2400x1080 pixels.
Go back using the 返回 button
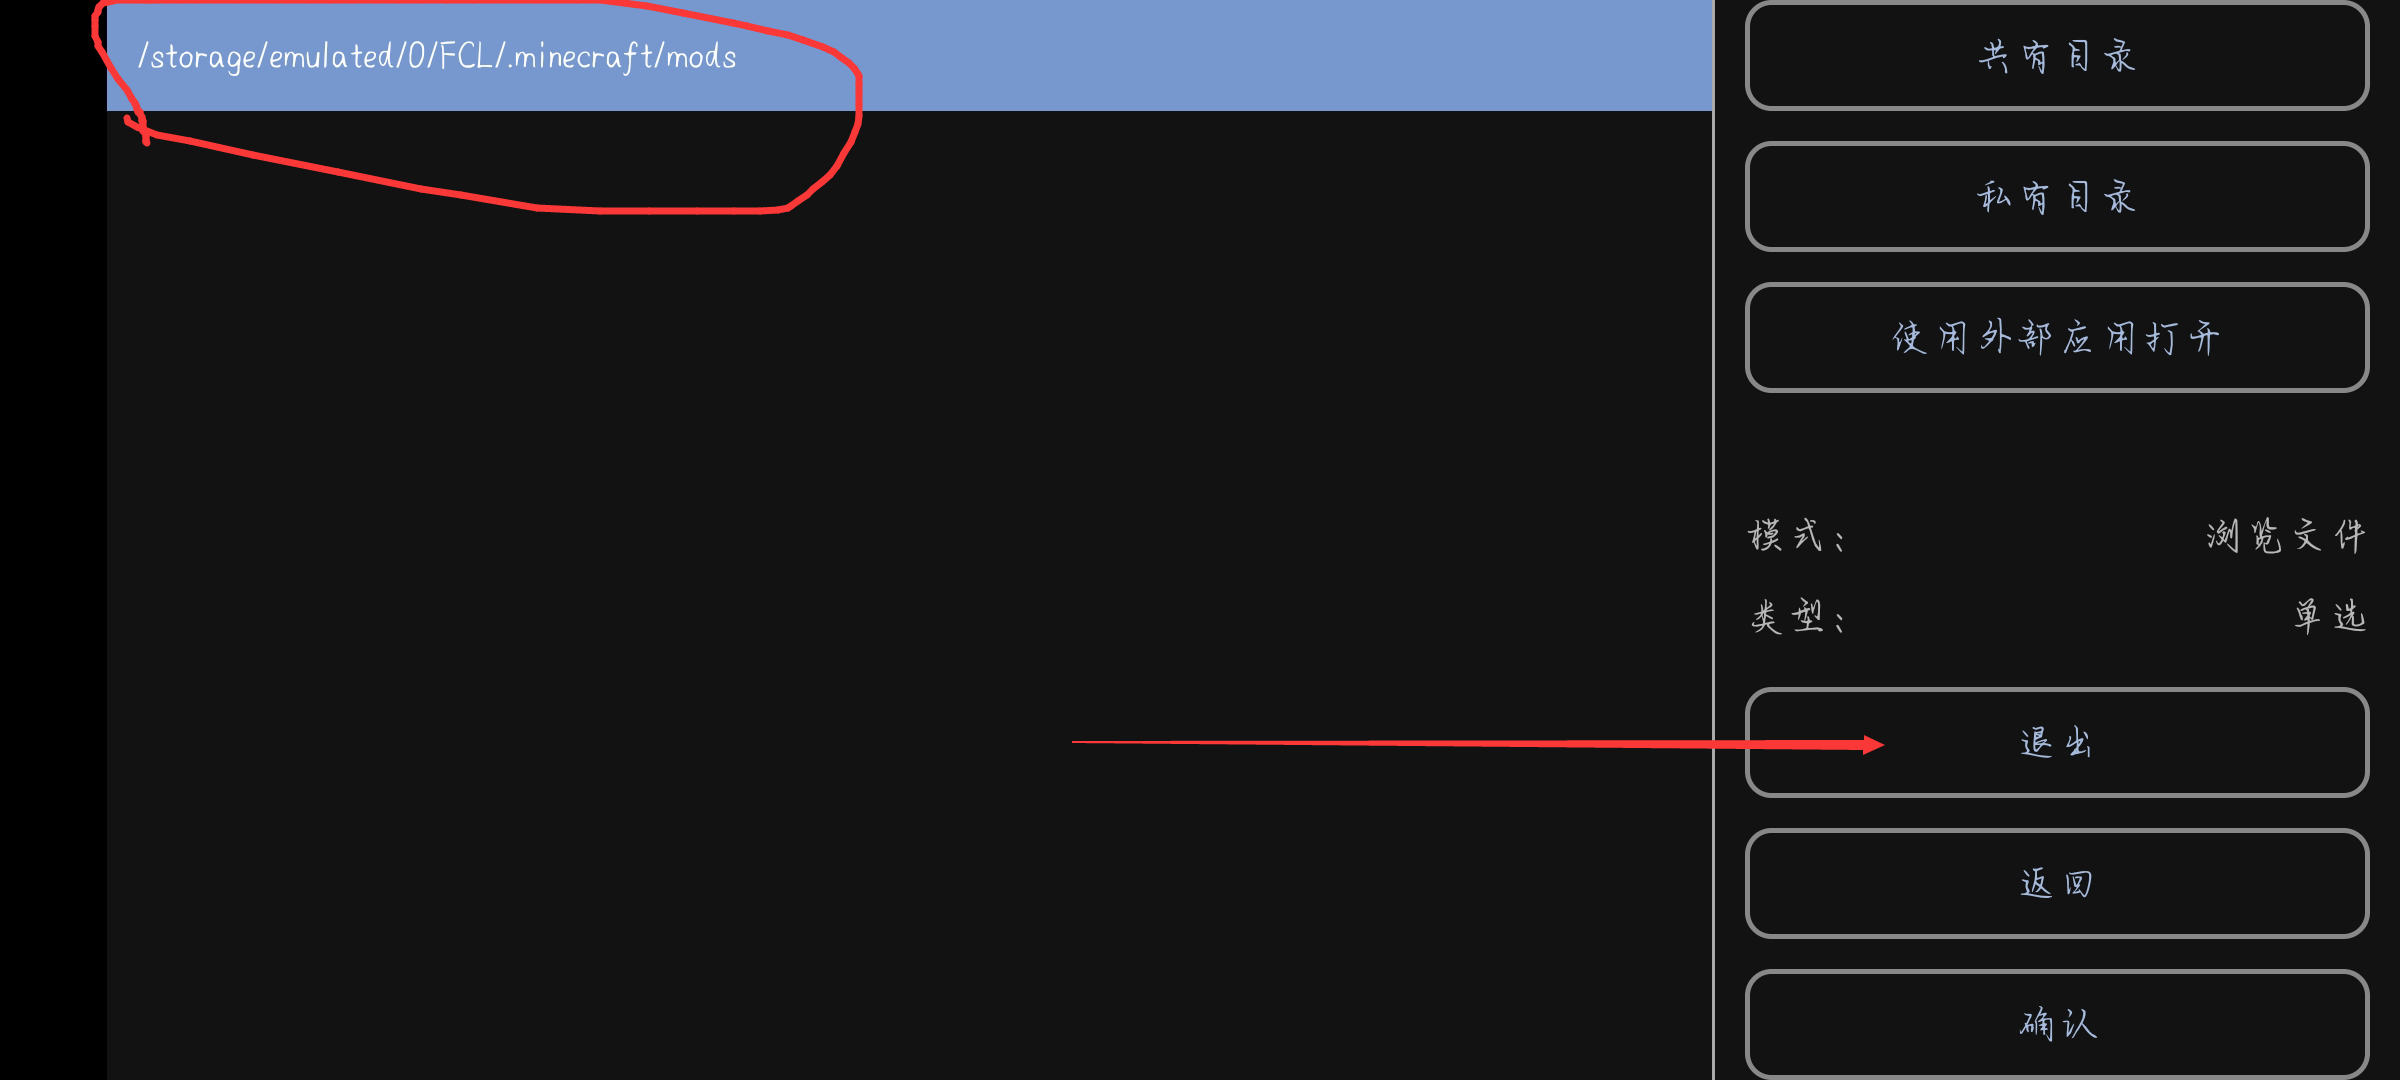point(2057,883)
